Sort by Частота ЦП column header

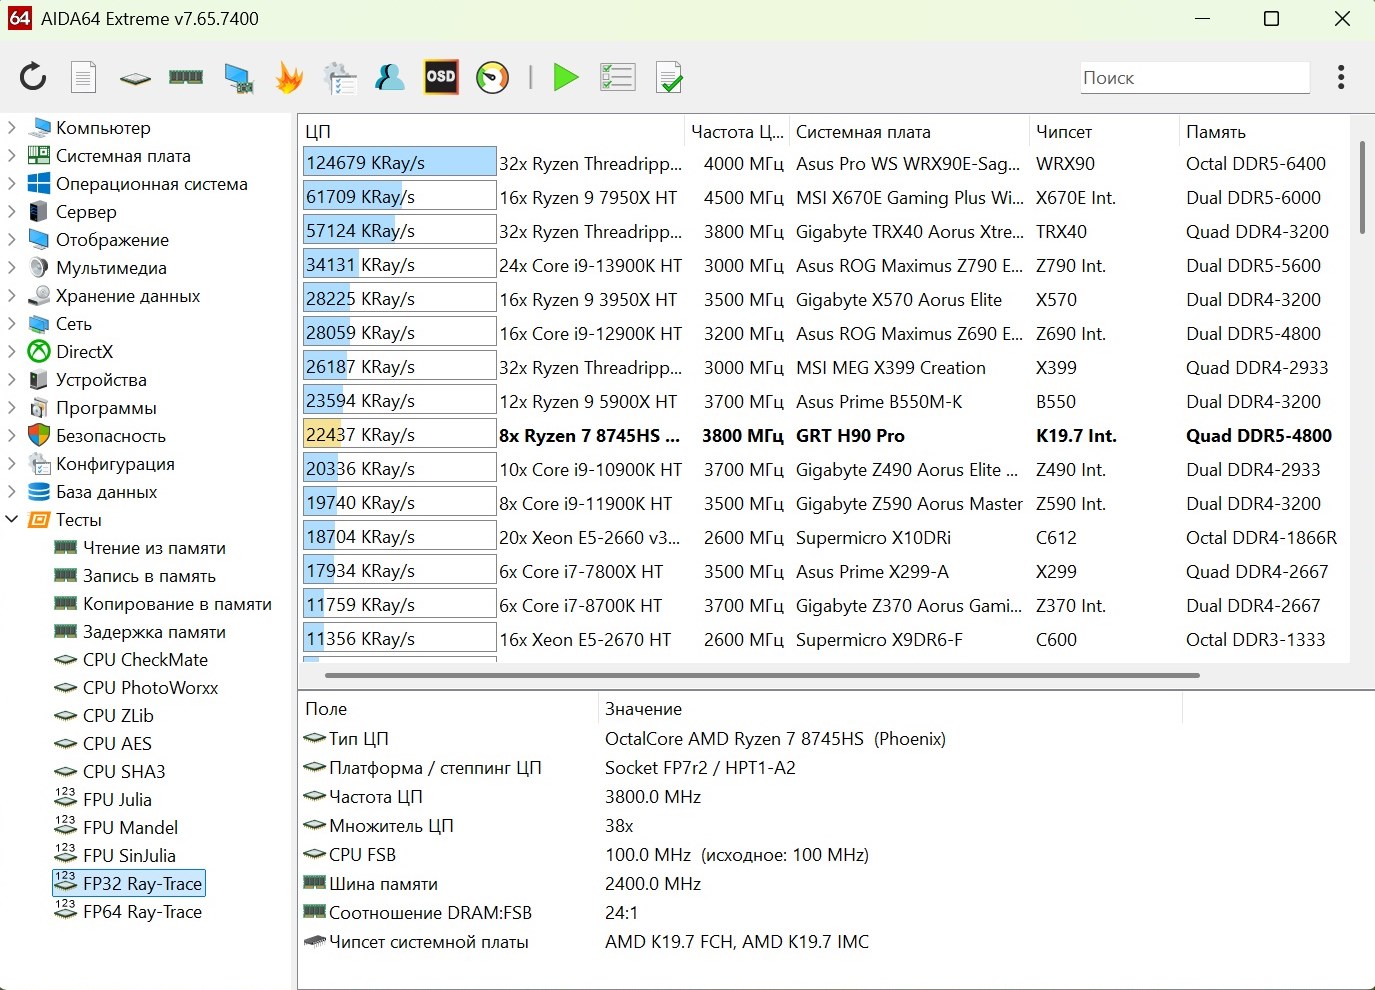tap(737, 132)
